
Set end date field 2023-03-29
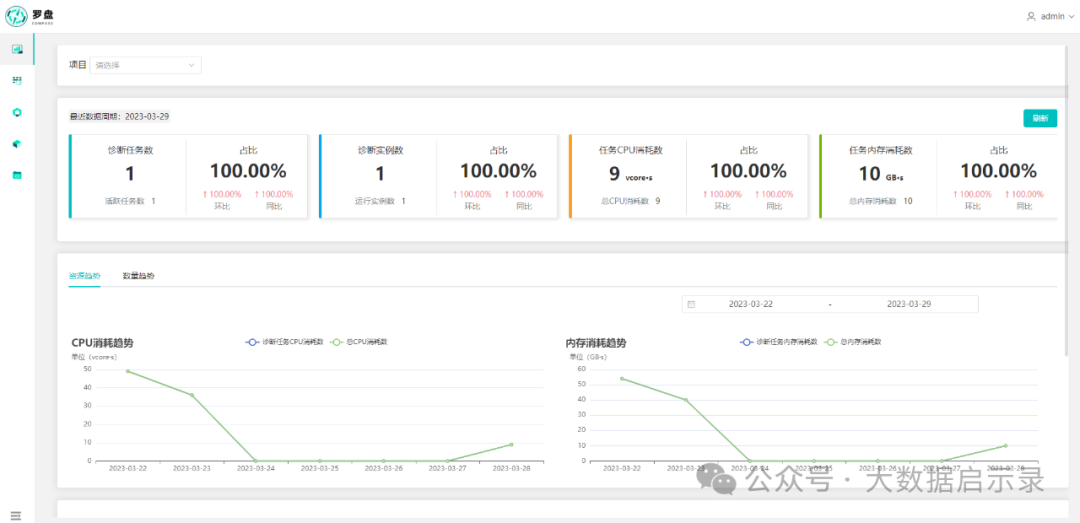click(909, 304)
